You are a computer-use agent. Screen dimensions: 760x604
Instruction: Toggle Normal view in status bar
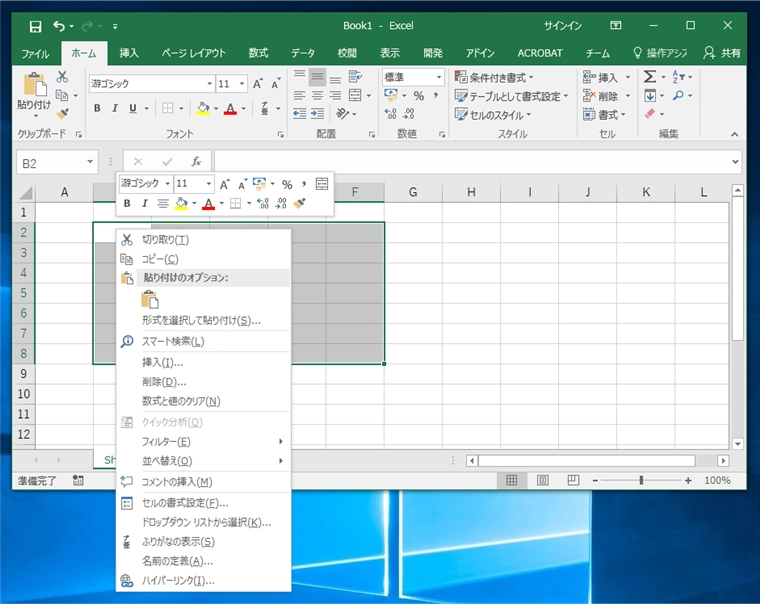point(512,480)
